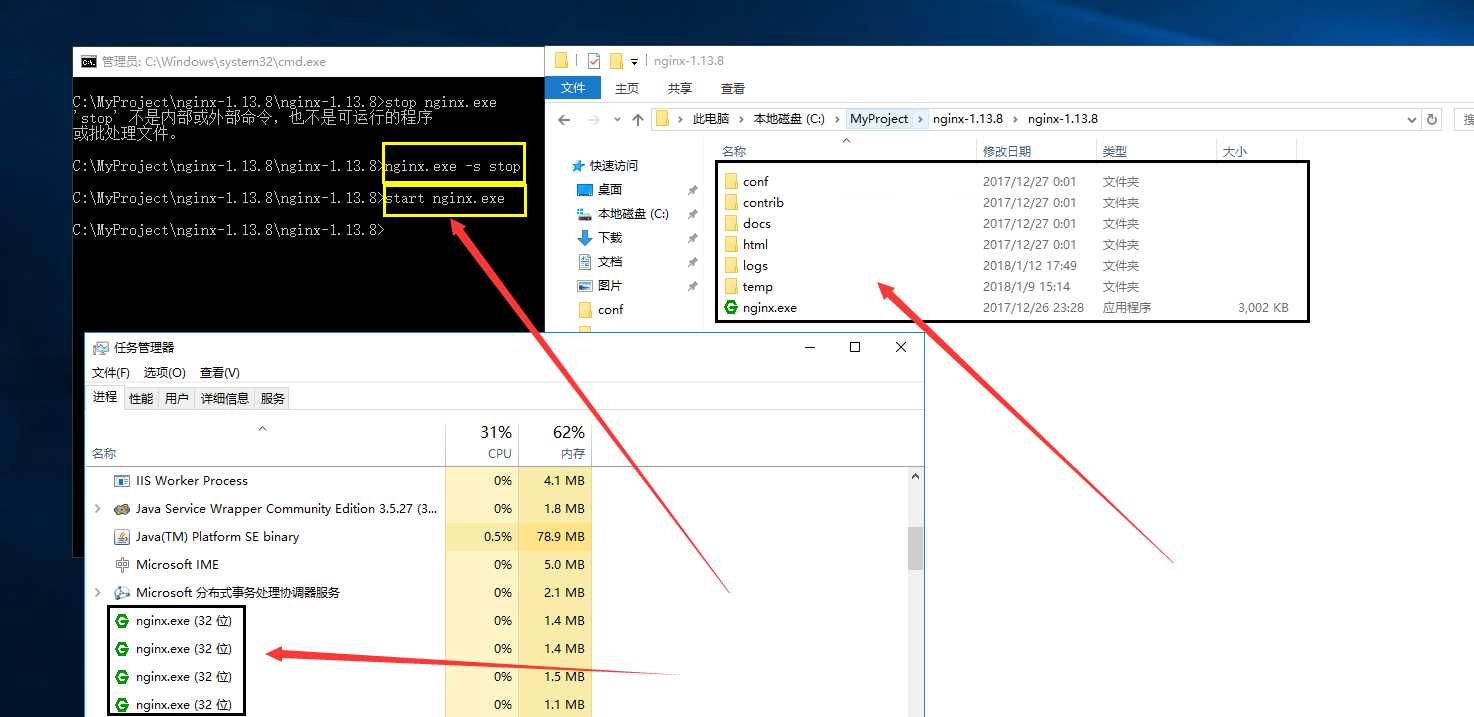Click the Properties checkmark icon in Explorer title bar
This screenshot has height=717, width=1474.
tap(594, 60)
